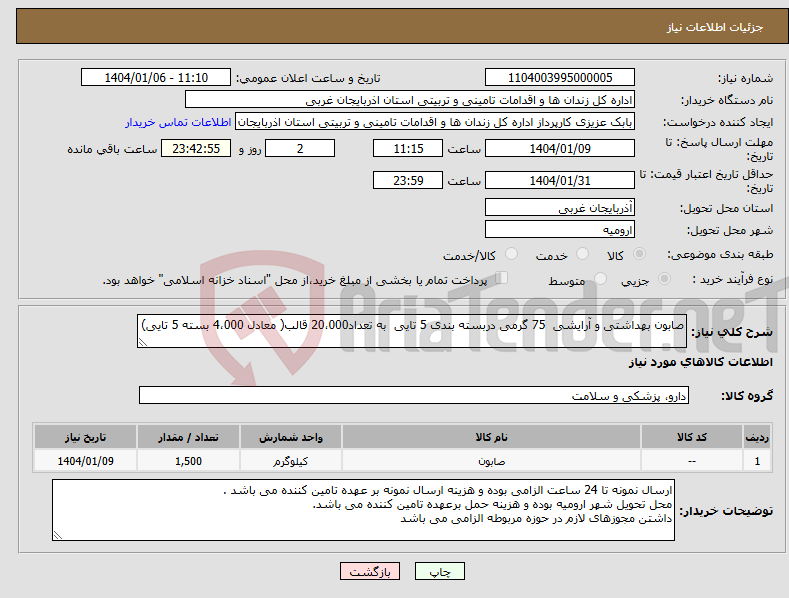Click the نوع فرآیند خرید label
The height and width of the screenshot is (598, 789).
[733, 279]
